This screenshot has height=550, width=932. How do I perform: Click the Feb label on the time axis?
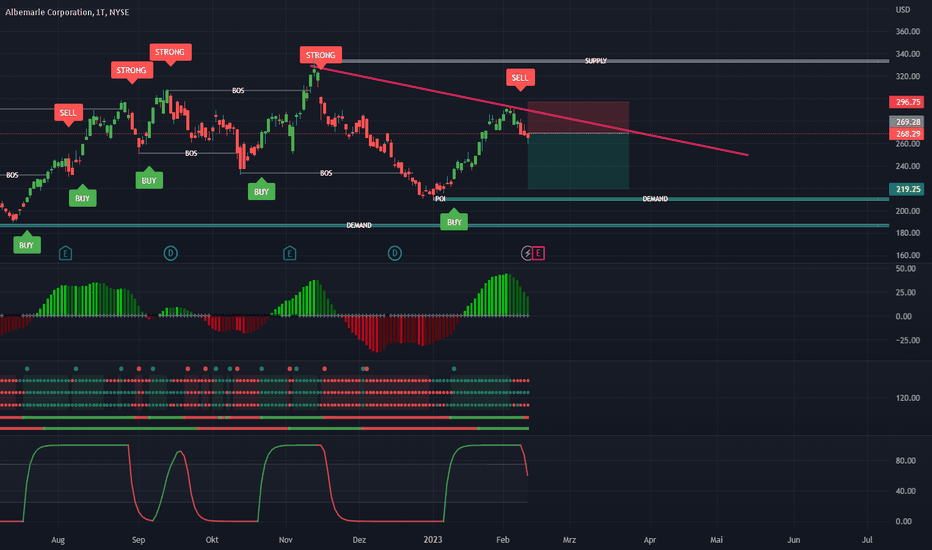click(503, 540)
